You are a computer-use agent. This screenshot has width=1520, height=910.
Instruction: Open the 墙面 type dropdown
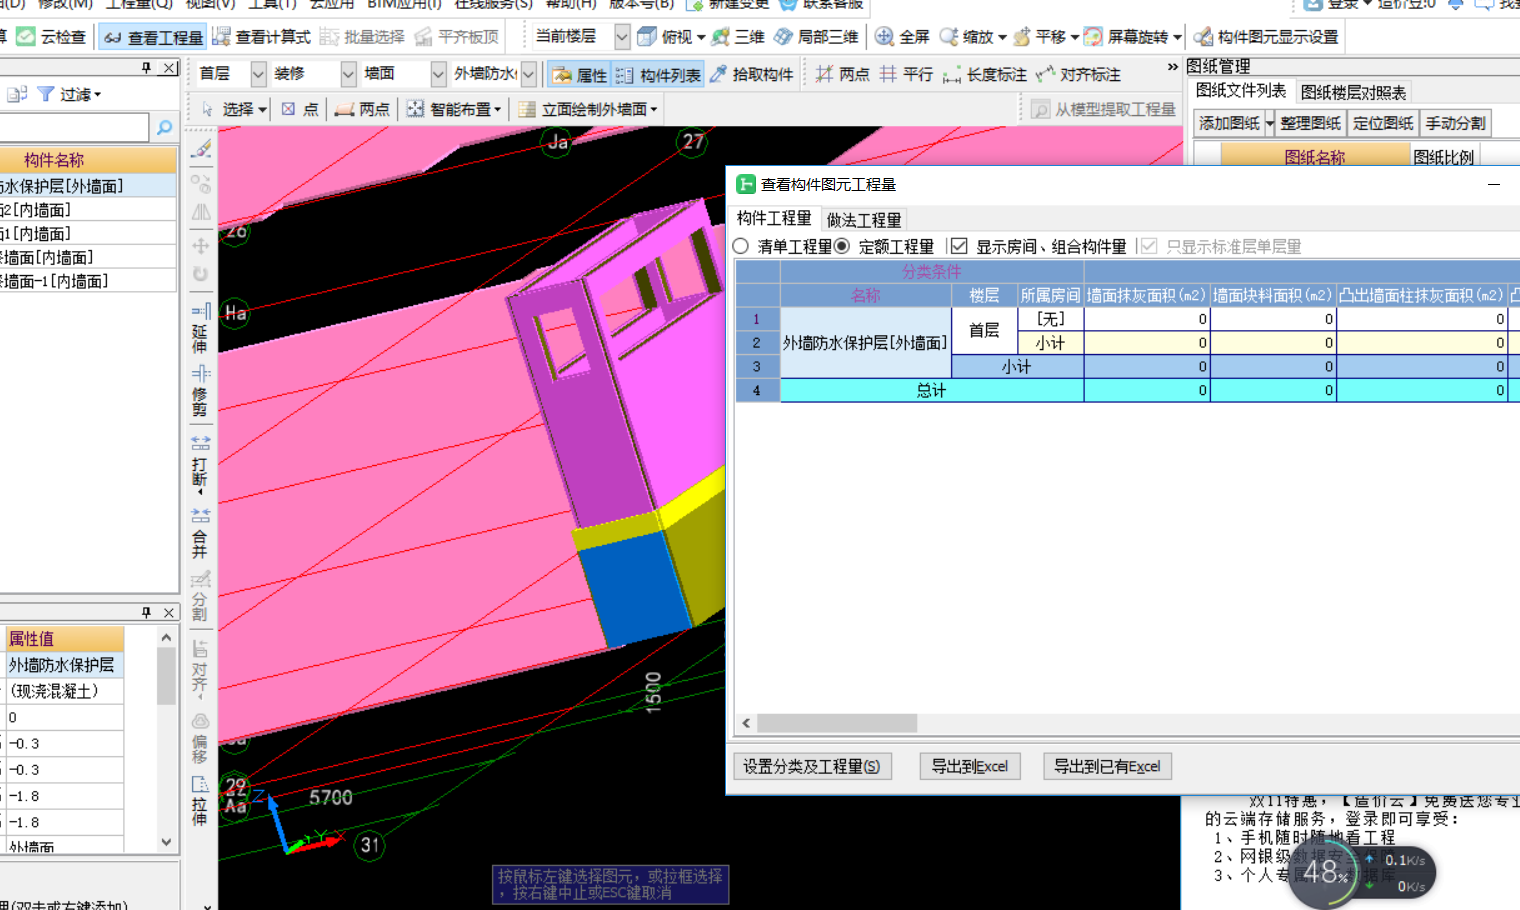438,74
